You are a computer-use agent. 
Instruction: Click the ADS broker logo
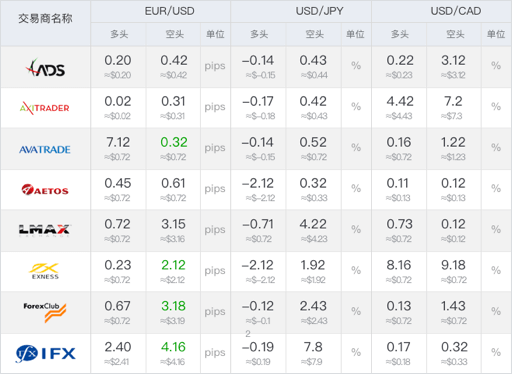coord(45,67)
